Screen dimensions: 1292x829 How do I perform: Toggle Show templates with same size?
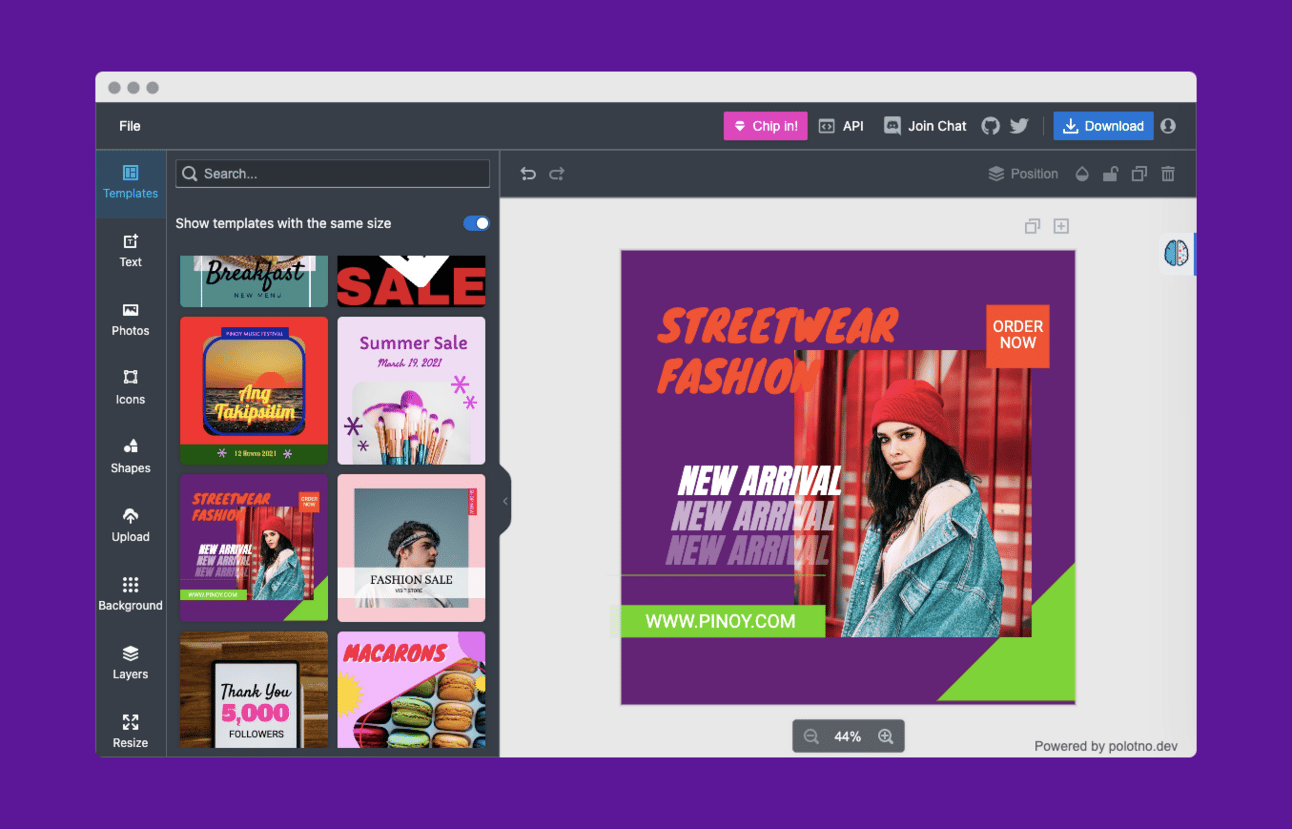click(477, 223)
